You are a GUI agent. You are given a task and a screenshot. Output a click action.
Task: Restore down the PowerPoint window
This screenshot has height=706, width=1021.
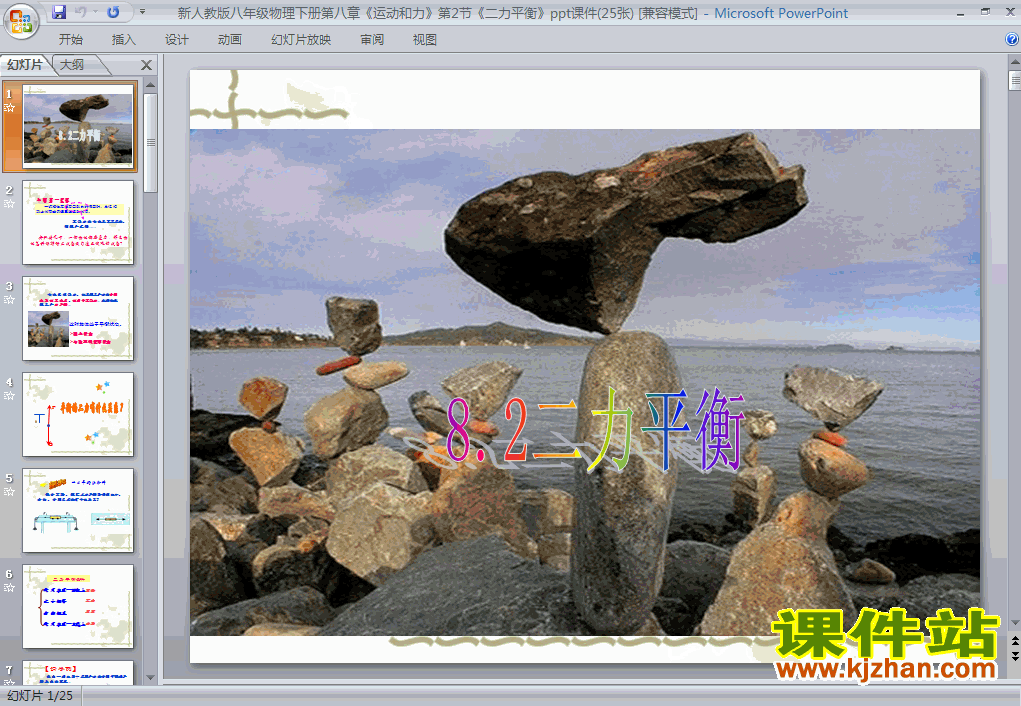[x=985, y=12]
